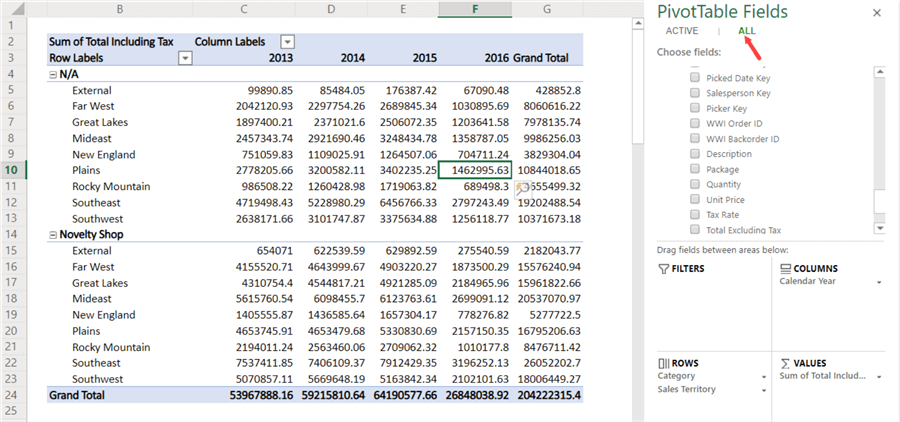Select cell with value 1462995.63
Screen dimensions: 900x422
coord(475,171)
